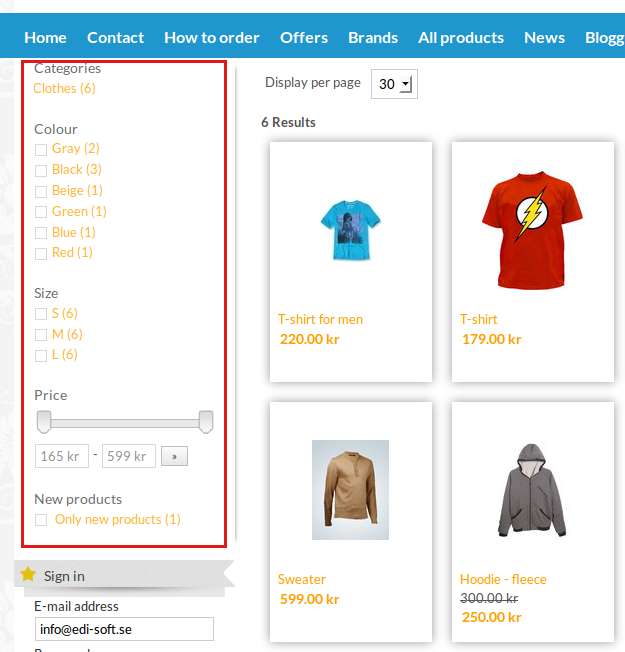Viewport: 625px width, 652px height.
Task: Enable Only new products checkbox
Action: pos(41,520)
